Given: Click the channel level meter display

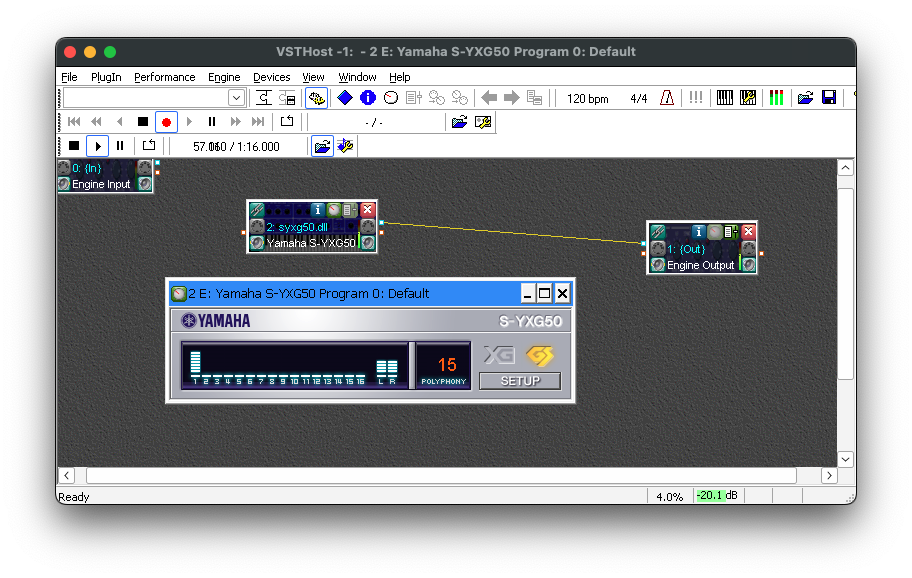Looking at the screenshot, I should 295,365.
